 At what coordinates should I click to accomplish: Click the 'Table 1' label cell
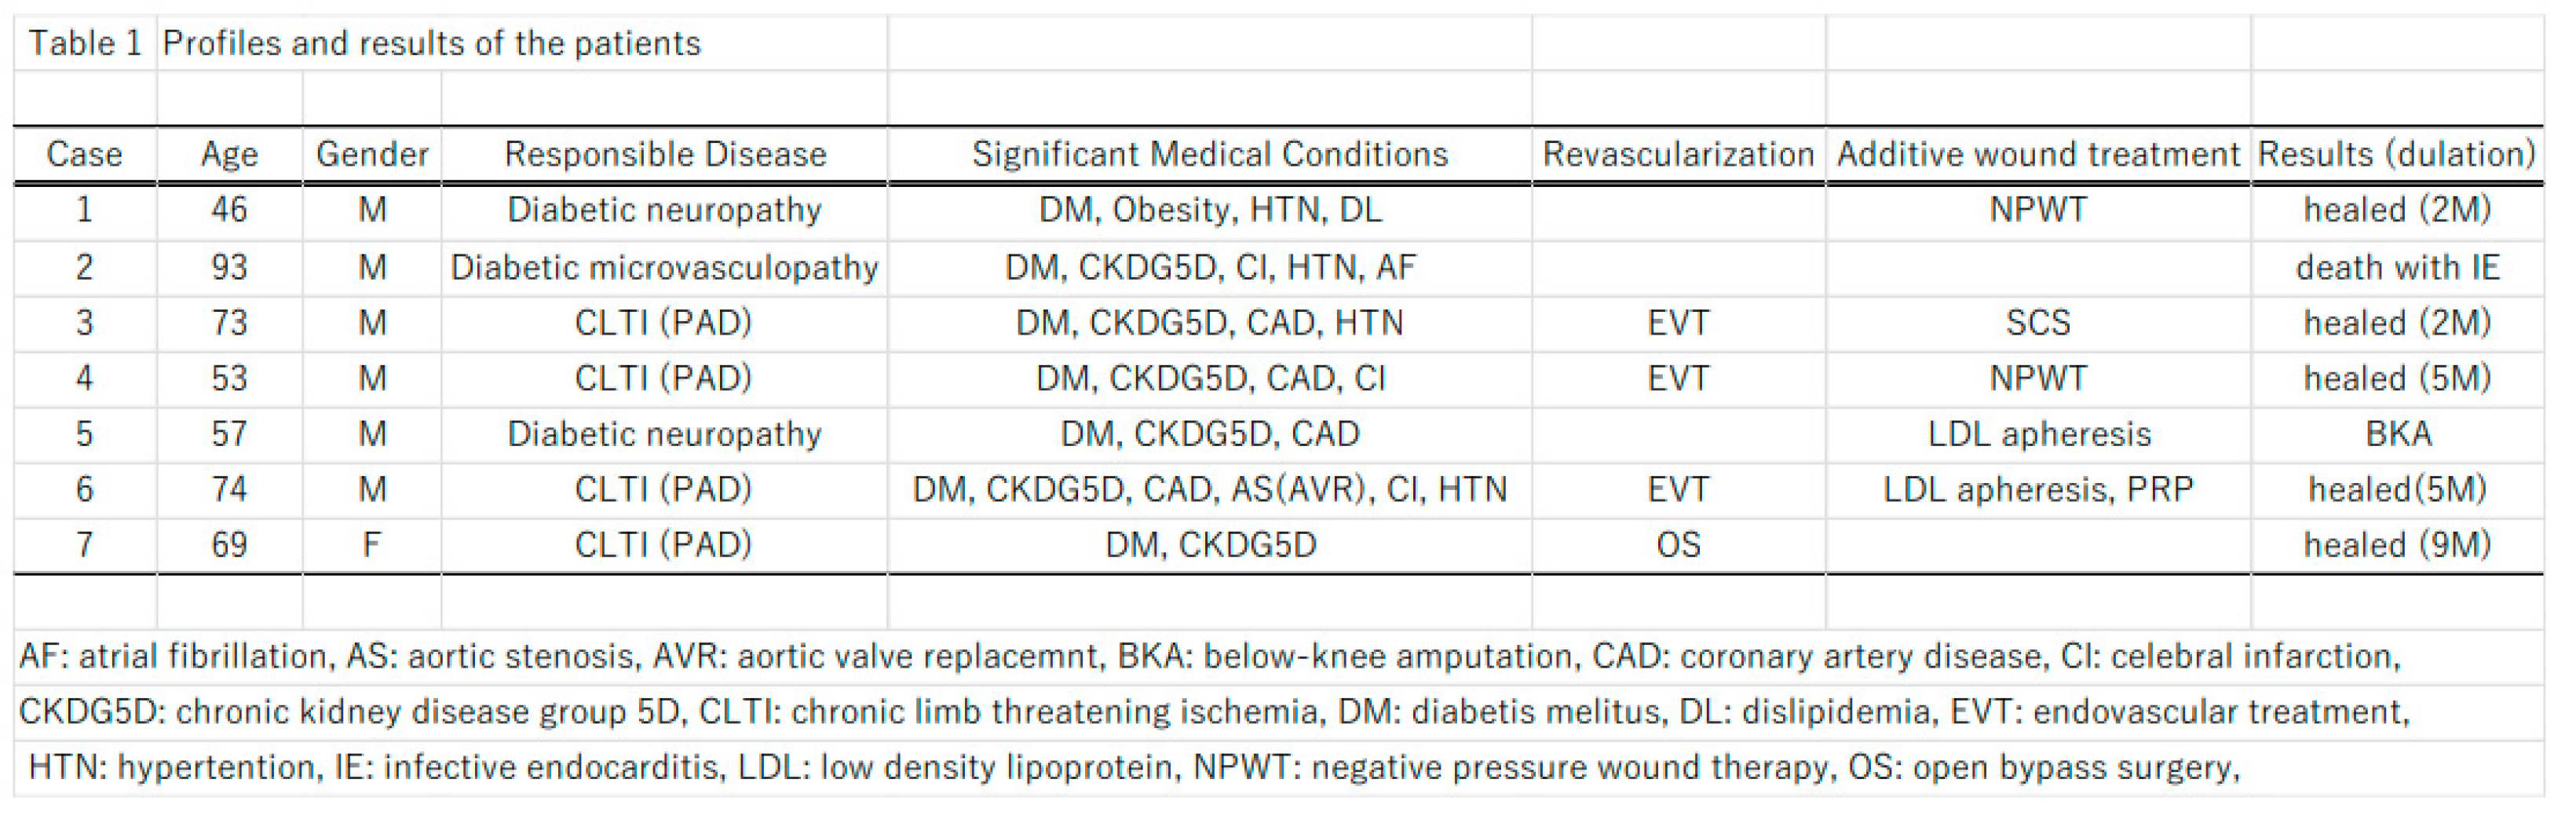pyautogui.click(x=85, y=43)
